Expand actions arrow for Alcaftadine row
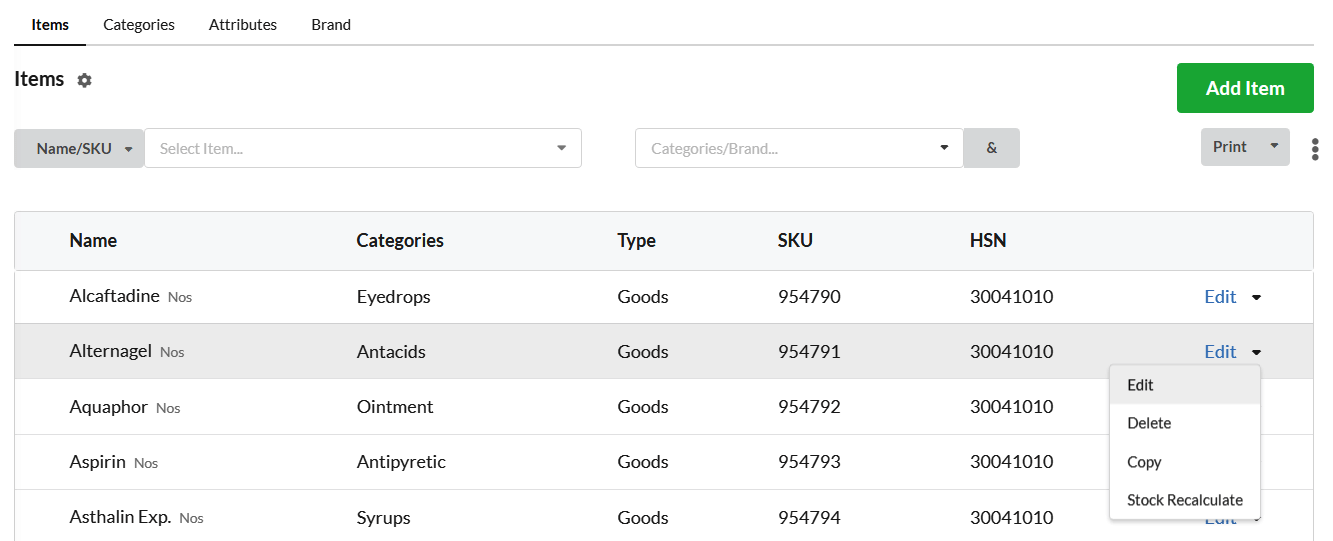The height and width of the screenshot is (541, 1333). click(x=1257, y=297)
